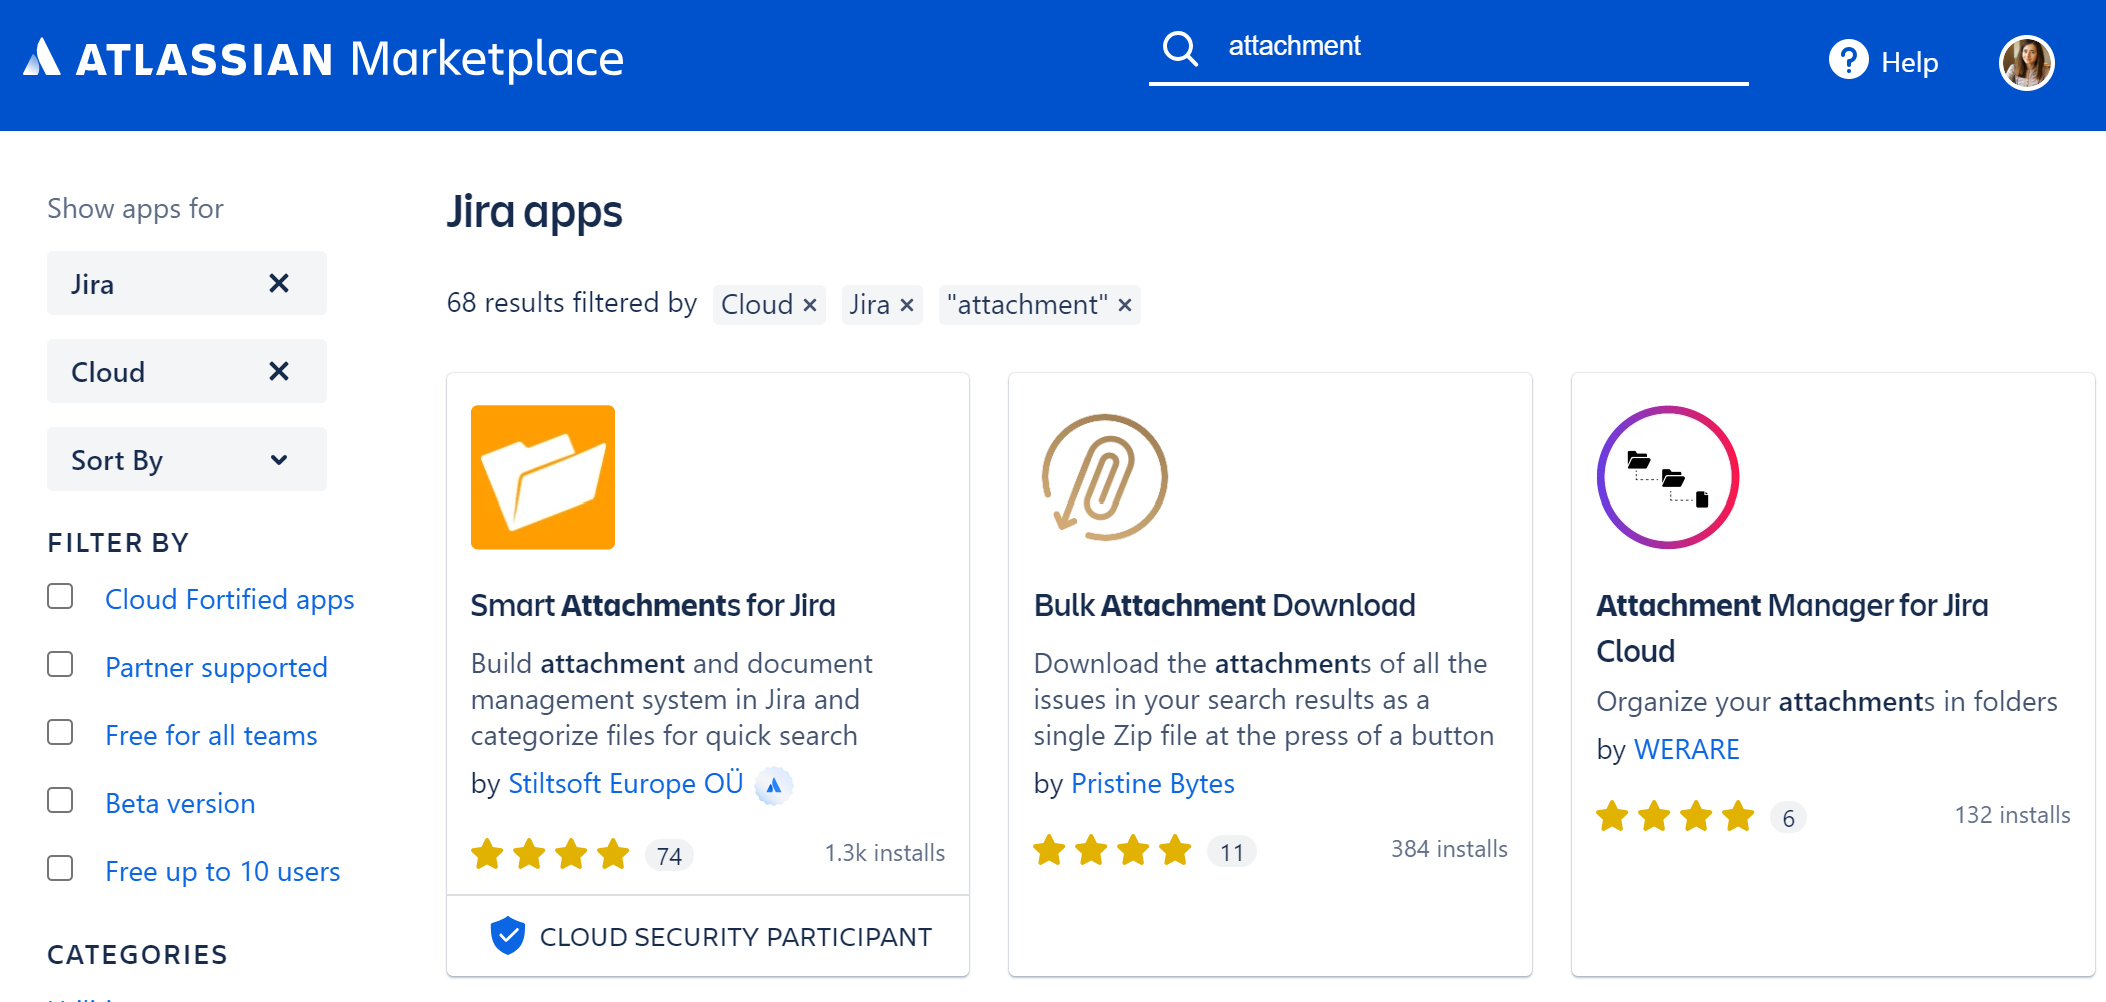Expand the Sort By dropdown
This screenshot has height=1002, width=2106.
point(187,460)
